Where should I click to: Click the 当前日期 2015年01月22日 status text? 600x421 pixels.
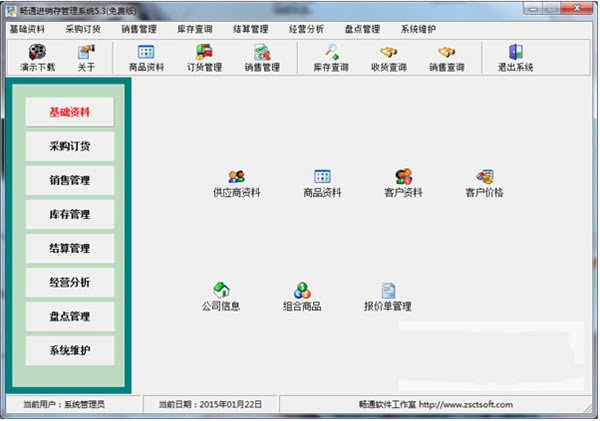pos(210,405)
